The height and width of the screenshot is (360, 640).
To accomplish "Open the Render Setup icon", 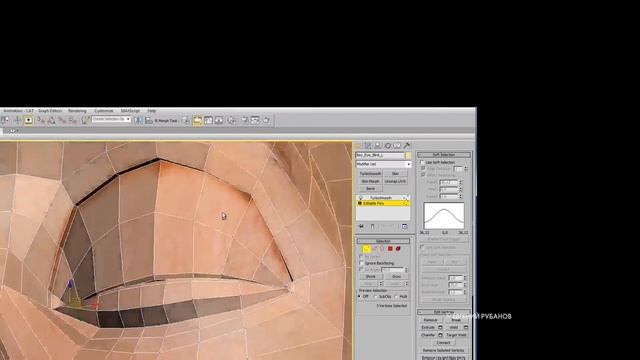I will (244, 120).
